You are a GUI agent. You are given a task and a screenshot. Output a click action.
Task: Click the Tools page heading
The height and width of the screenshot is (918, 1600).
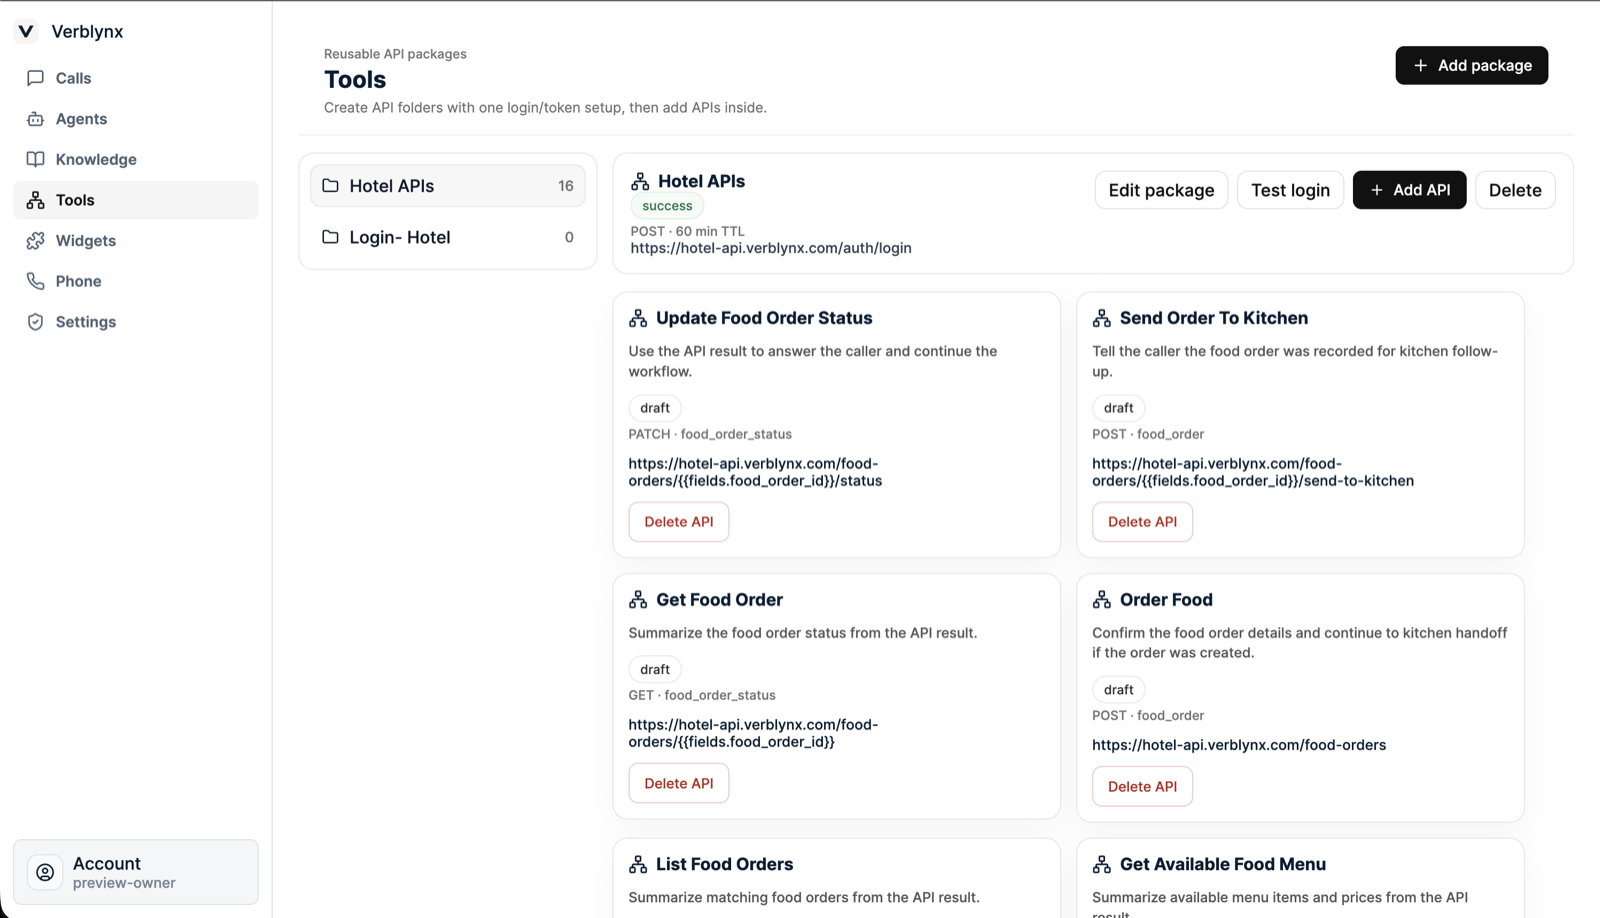[x=355, y=79]
